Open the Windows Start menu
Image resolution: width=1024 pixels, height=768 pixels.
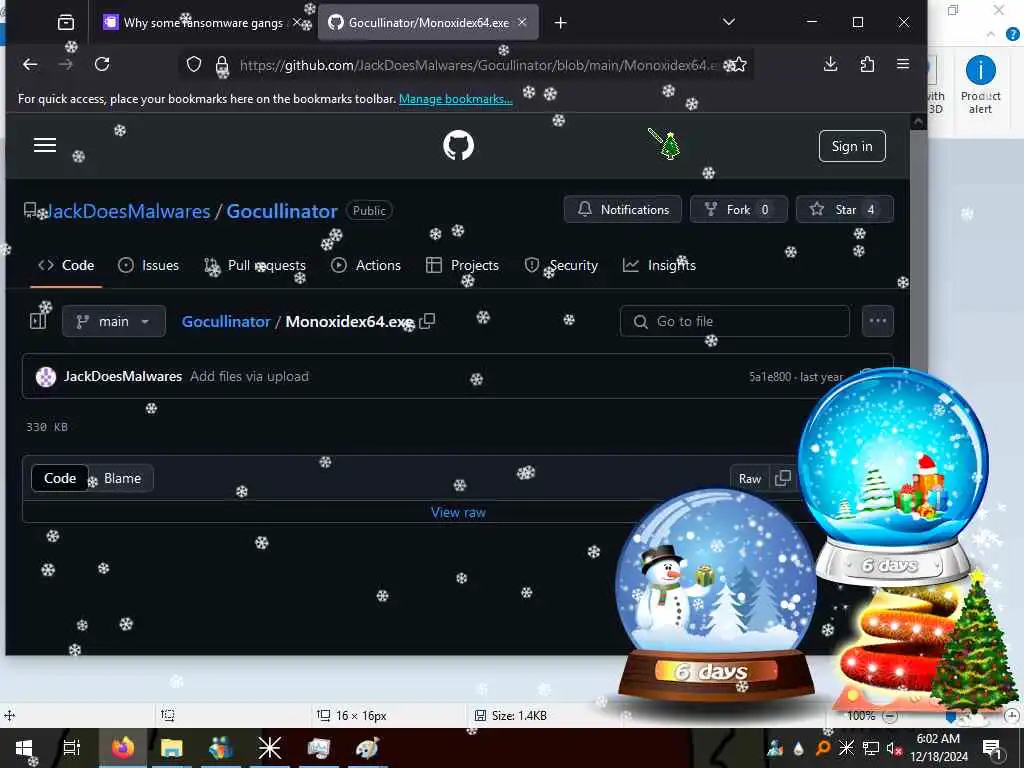click(24, 748)
